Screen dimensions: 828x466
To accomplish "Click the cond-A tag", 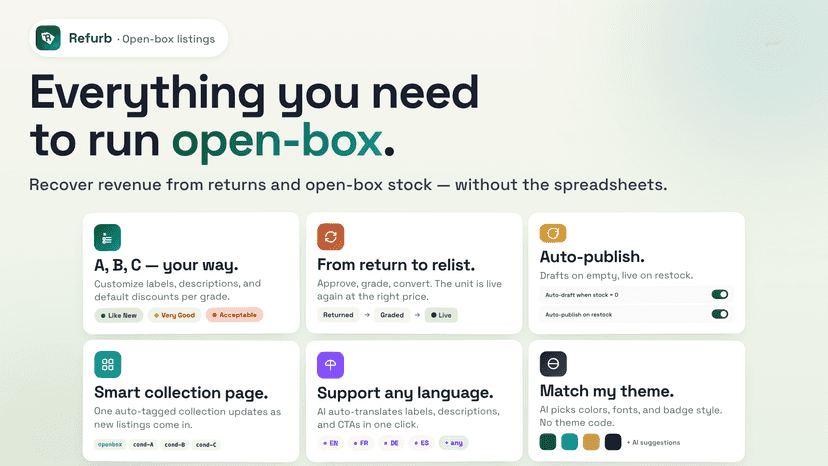I will coord(143,444).
